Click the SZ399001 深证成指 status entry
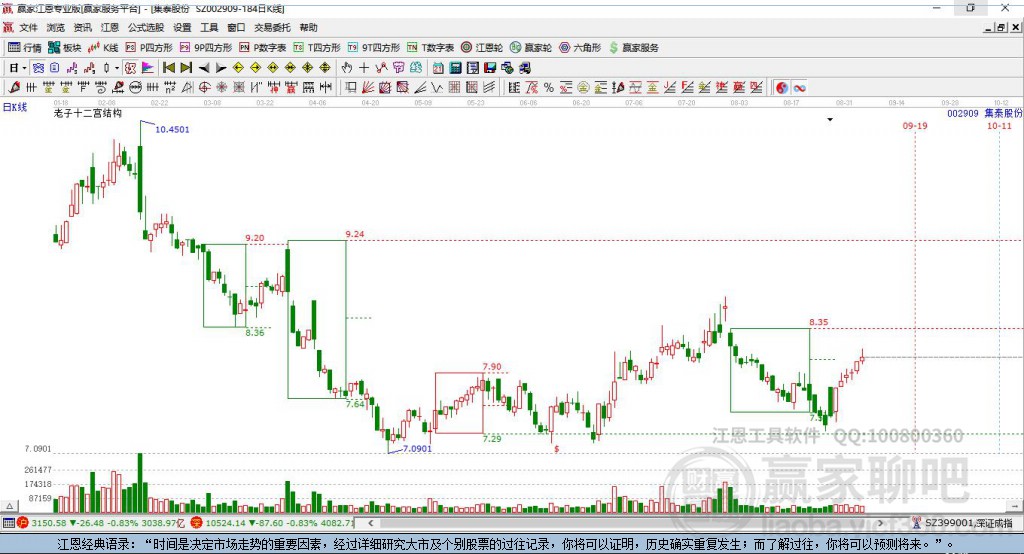The image size is (1024, 554). coord(963,523)
